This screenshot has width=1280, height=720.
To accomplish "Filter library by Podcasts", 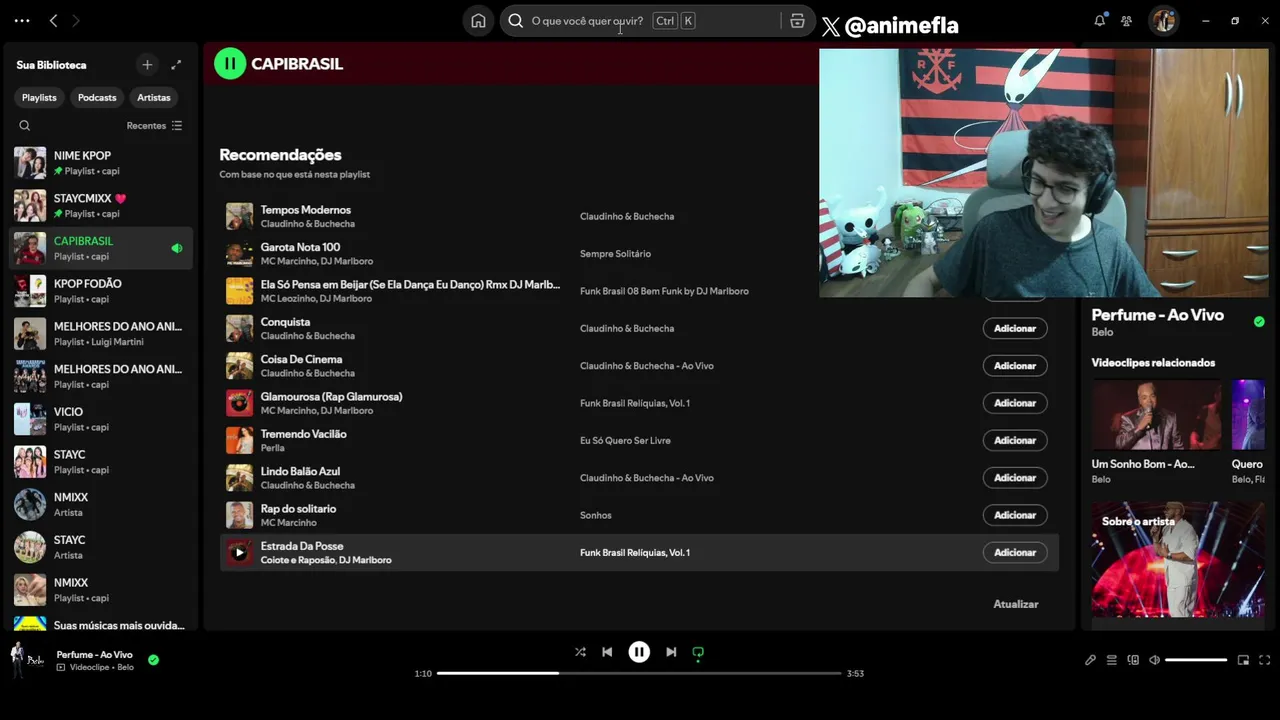I will [x=97, y=97].
